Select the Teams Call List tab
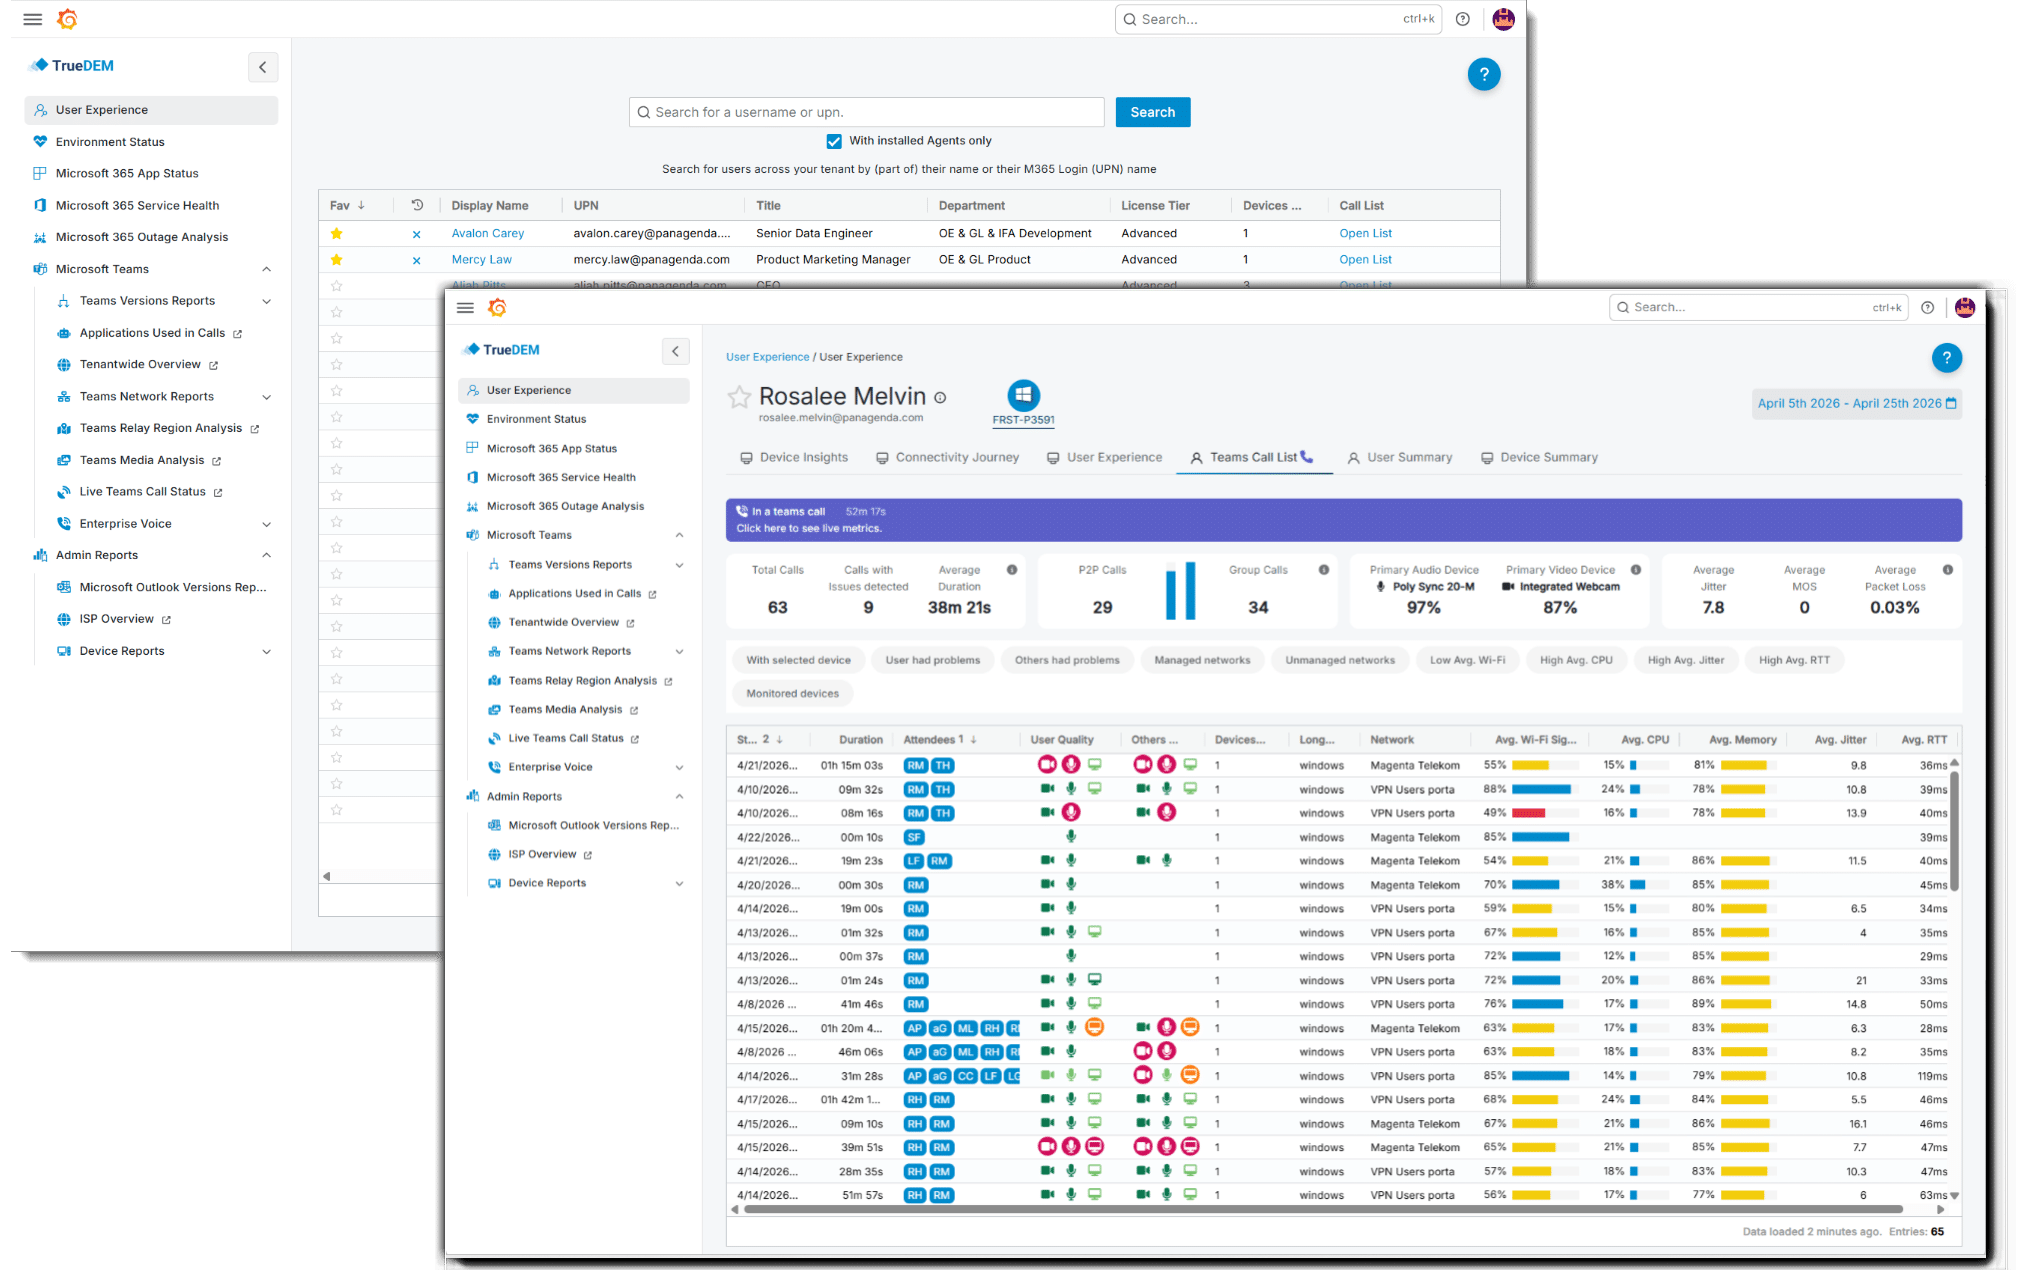The image size is (2023, 1270). pos(1252,458)
